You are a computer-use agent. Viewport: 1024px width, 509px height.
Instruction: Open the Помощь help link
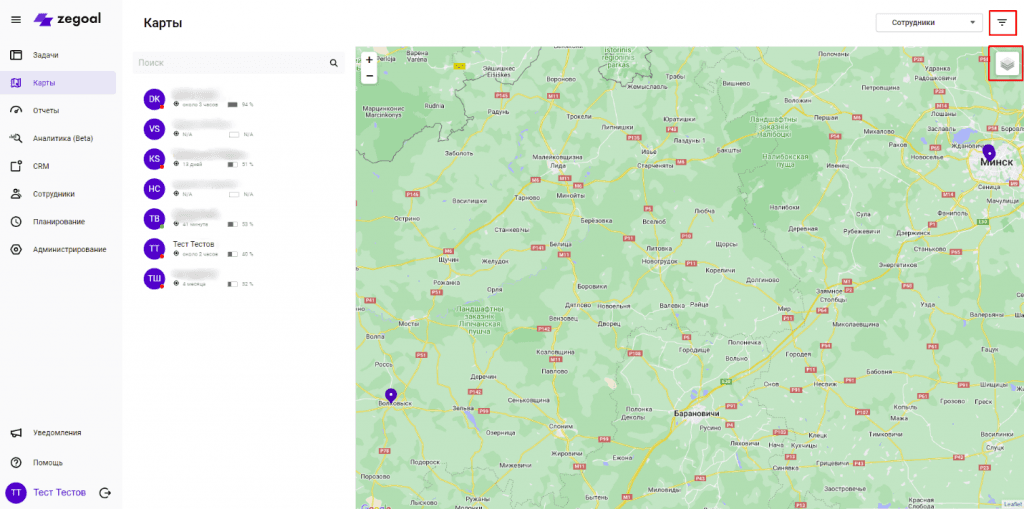pyautogui.click(x=47, y=462)
